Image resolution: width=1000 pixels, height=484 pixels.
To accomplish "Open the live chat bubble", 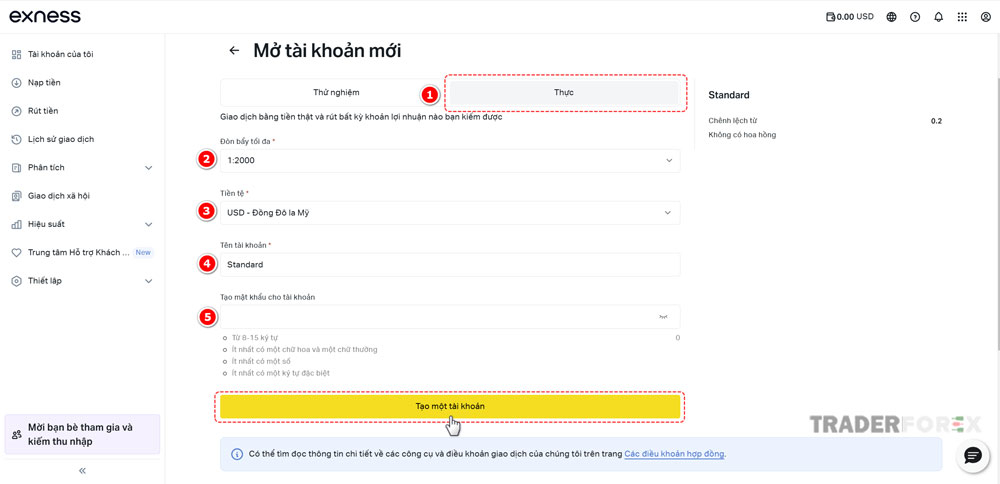I will coord(973,455).
